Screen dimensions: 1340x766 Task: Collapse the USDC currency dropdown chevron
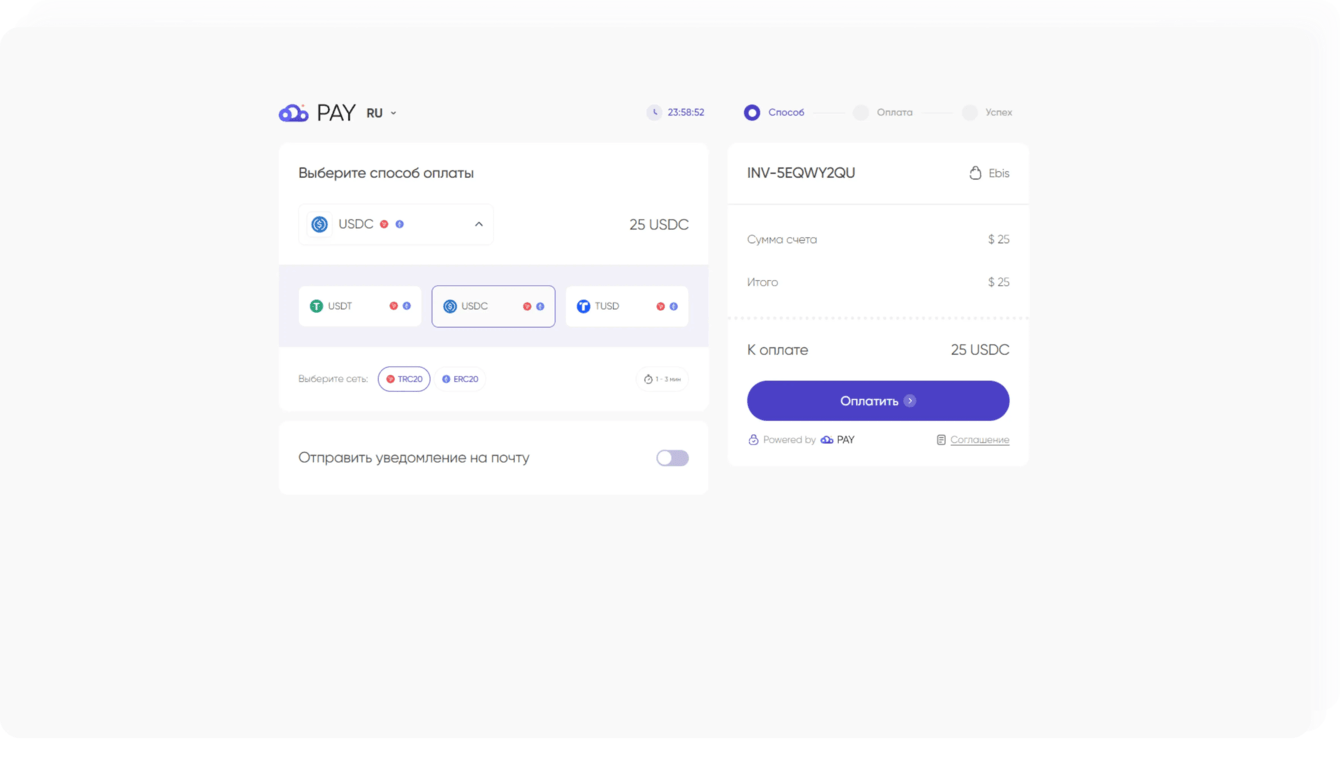click(x=479, y=224)
